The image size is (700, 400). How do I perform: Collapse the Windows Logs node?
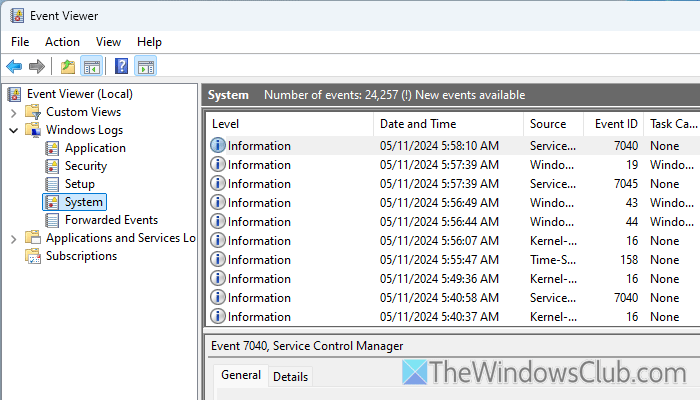[x=13, y=130]
